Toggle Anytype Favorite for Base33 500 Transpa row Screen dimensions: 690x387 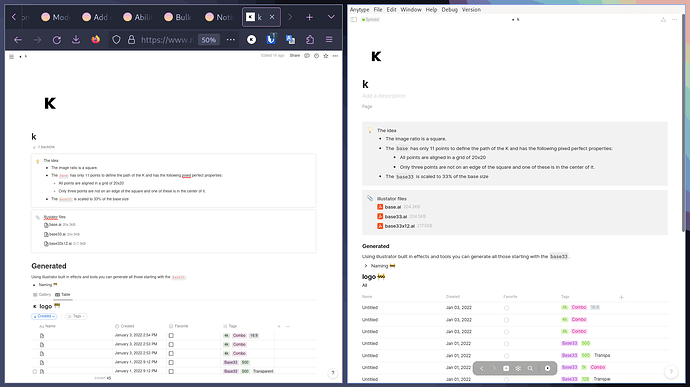coord(506,355)
